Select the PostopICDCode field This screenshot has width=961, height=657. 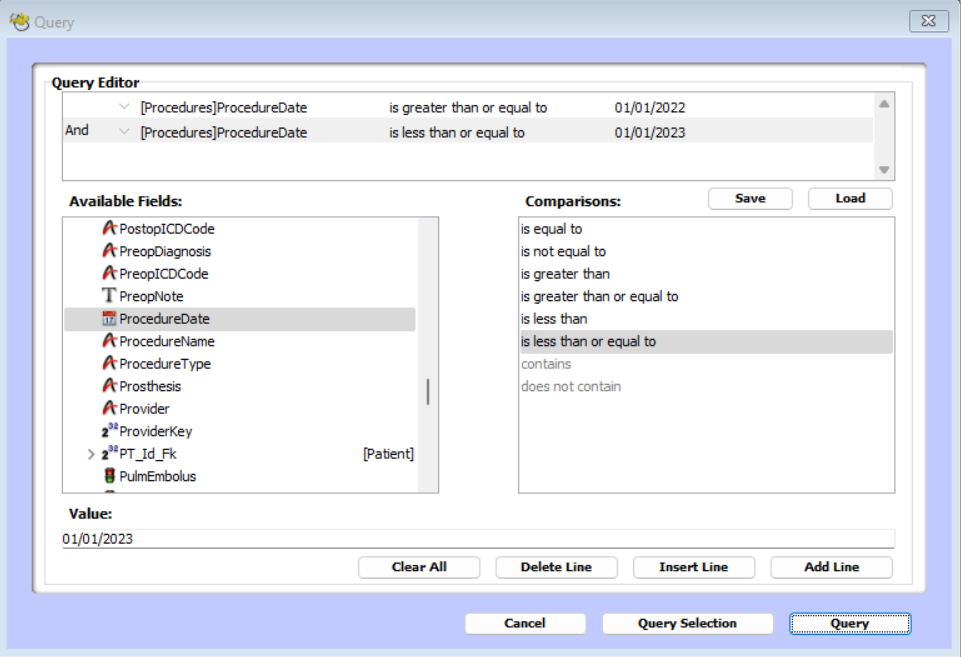click(x=240, y=229)
